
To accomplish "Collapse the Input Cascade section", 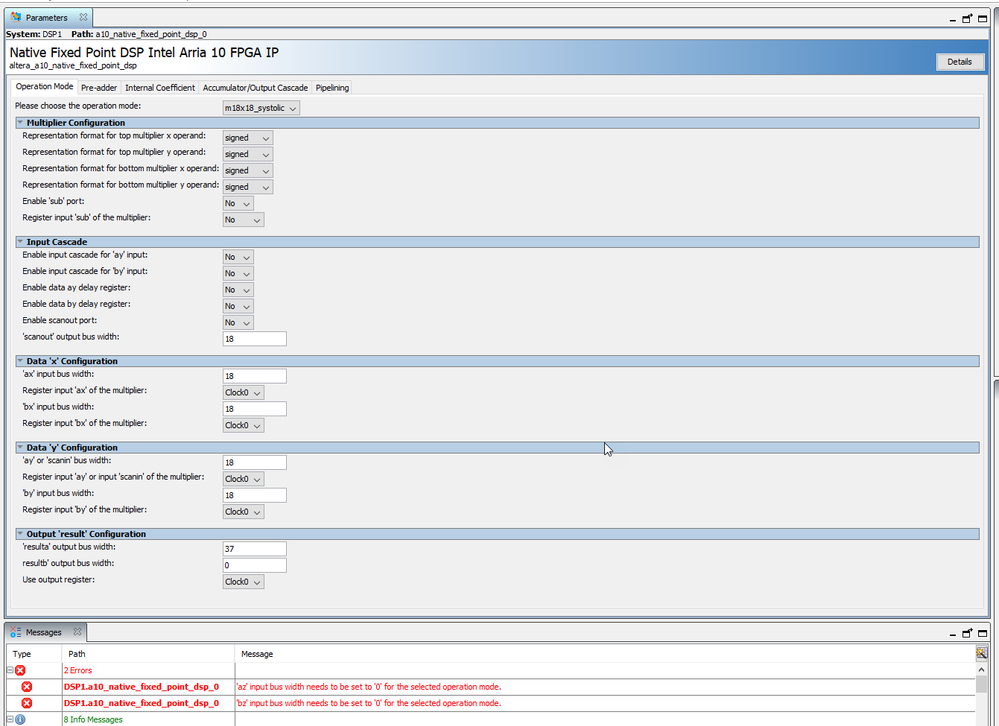I will point(20,241).
